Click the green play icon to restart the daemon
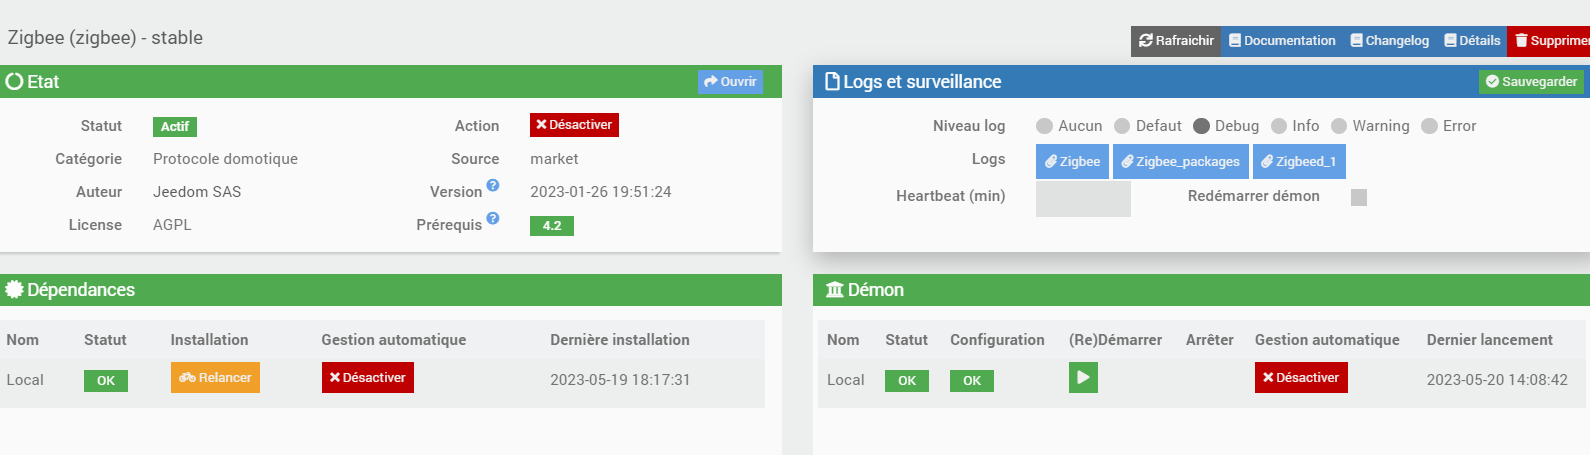 (x=1083, y=378)
